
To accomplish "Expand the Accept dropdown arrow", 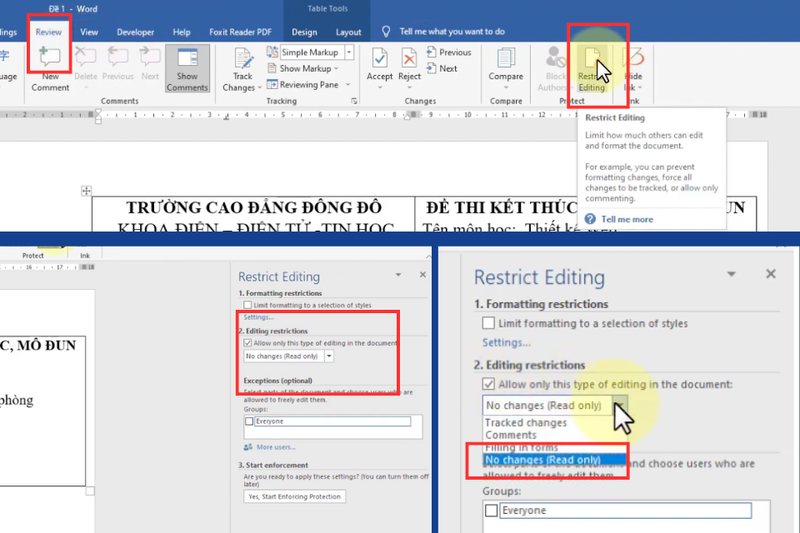I will 380,87.
